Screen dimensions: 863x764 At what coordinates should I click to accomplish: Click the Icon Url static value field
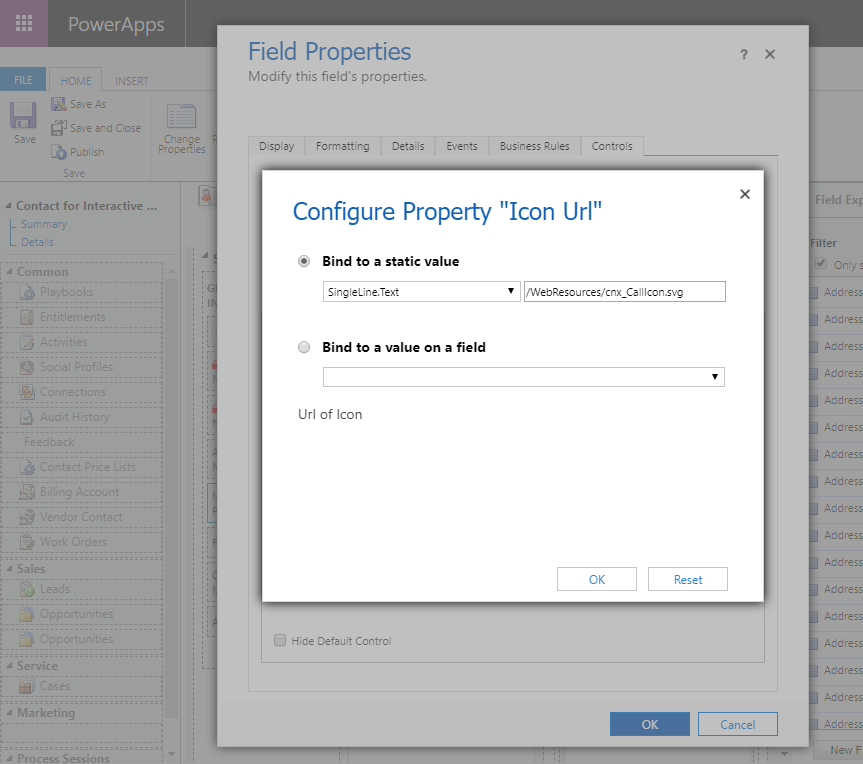point(625,292)
